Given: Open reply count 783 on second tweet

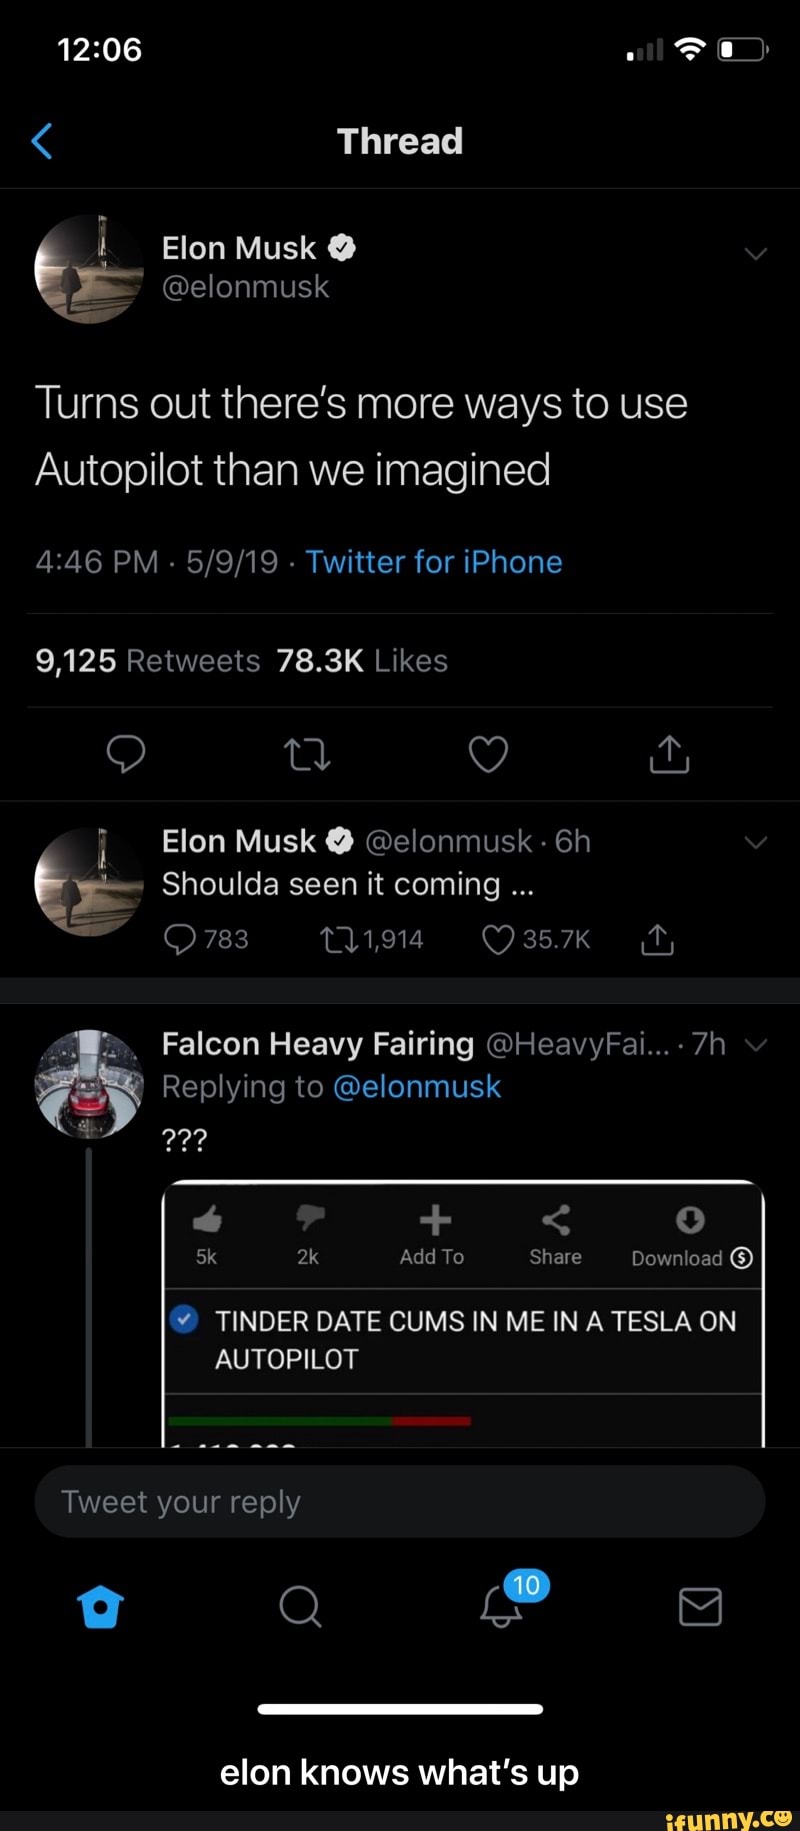Looking at the screenshot, I should (206, 939).
